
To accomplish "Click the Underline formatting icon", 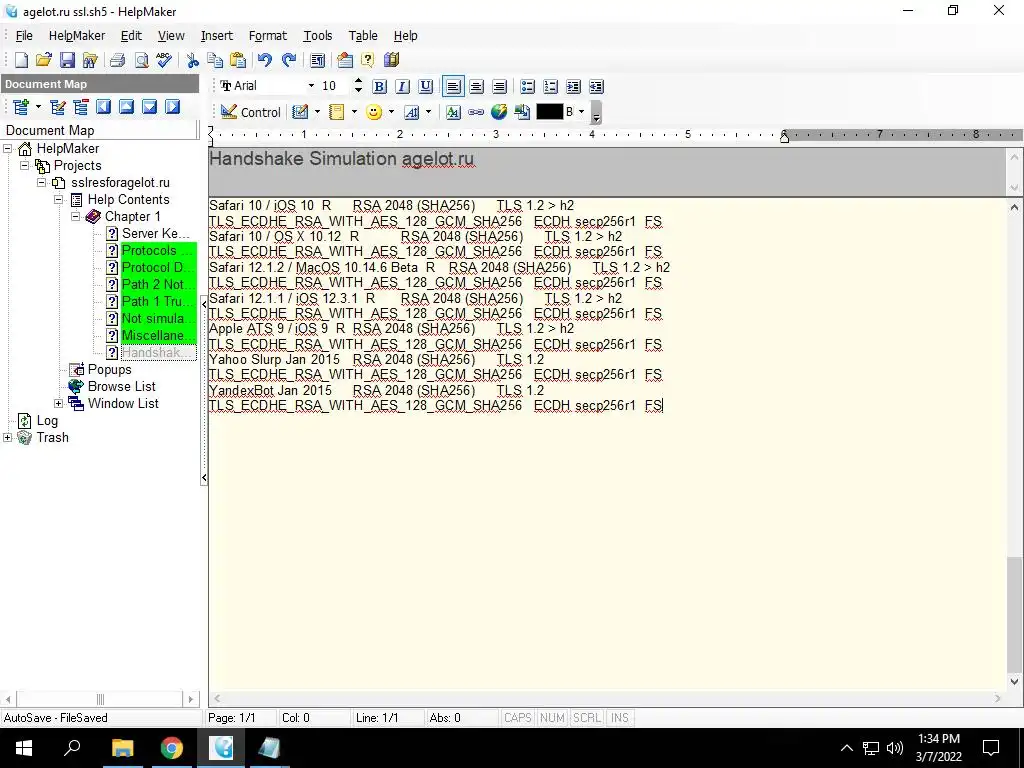I will pos(426,86).
